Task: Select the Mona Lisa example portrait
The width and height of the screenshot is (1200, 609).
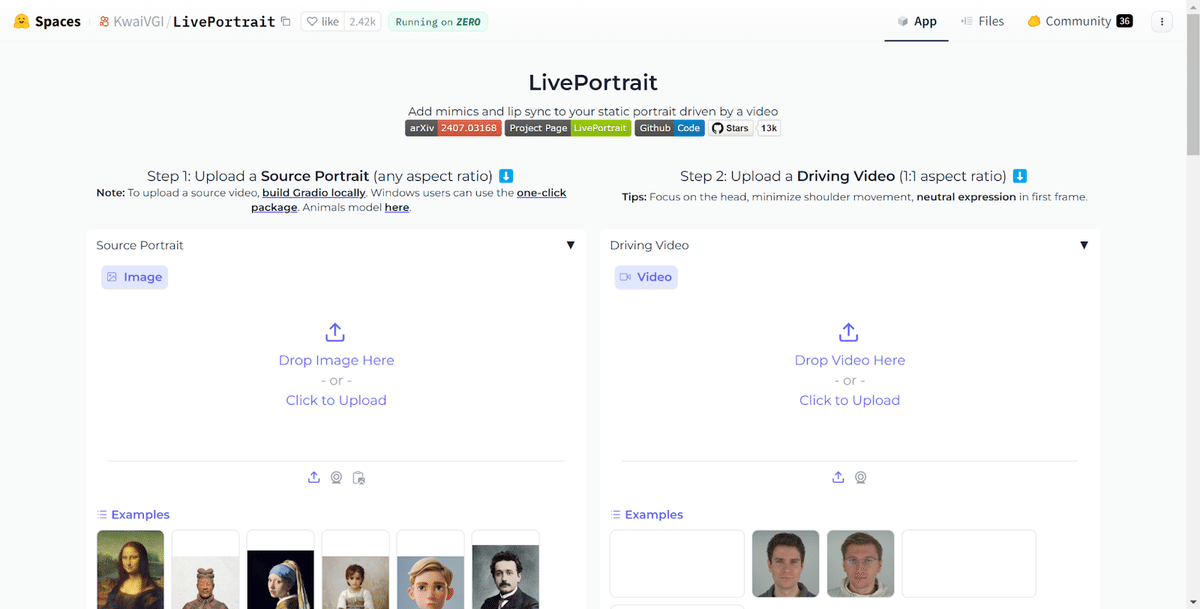Action: tap(129, 570)
